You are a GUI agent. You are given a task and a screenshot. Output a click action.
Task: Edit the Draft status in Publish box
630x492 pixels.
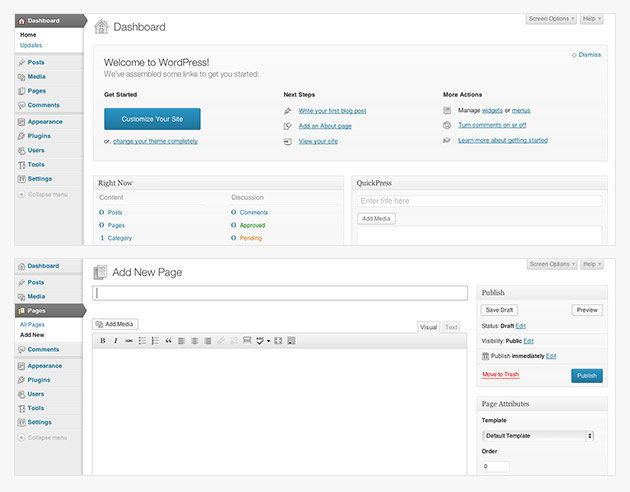click(521, 326)
